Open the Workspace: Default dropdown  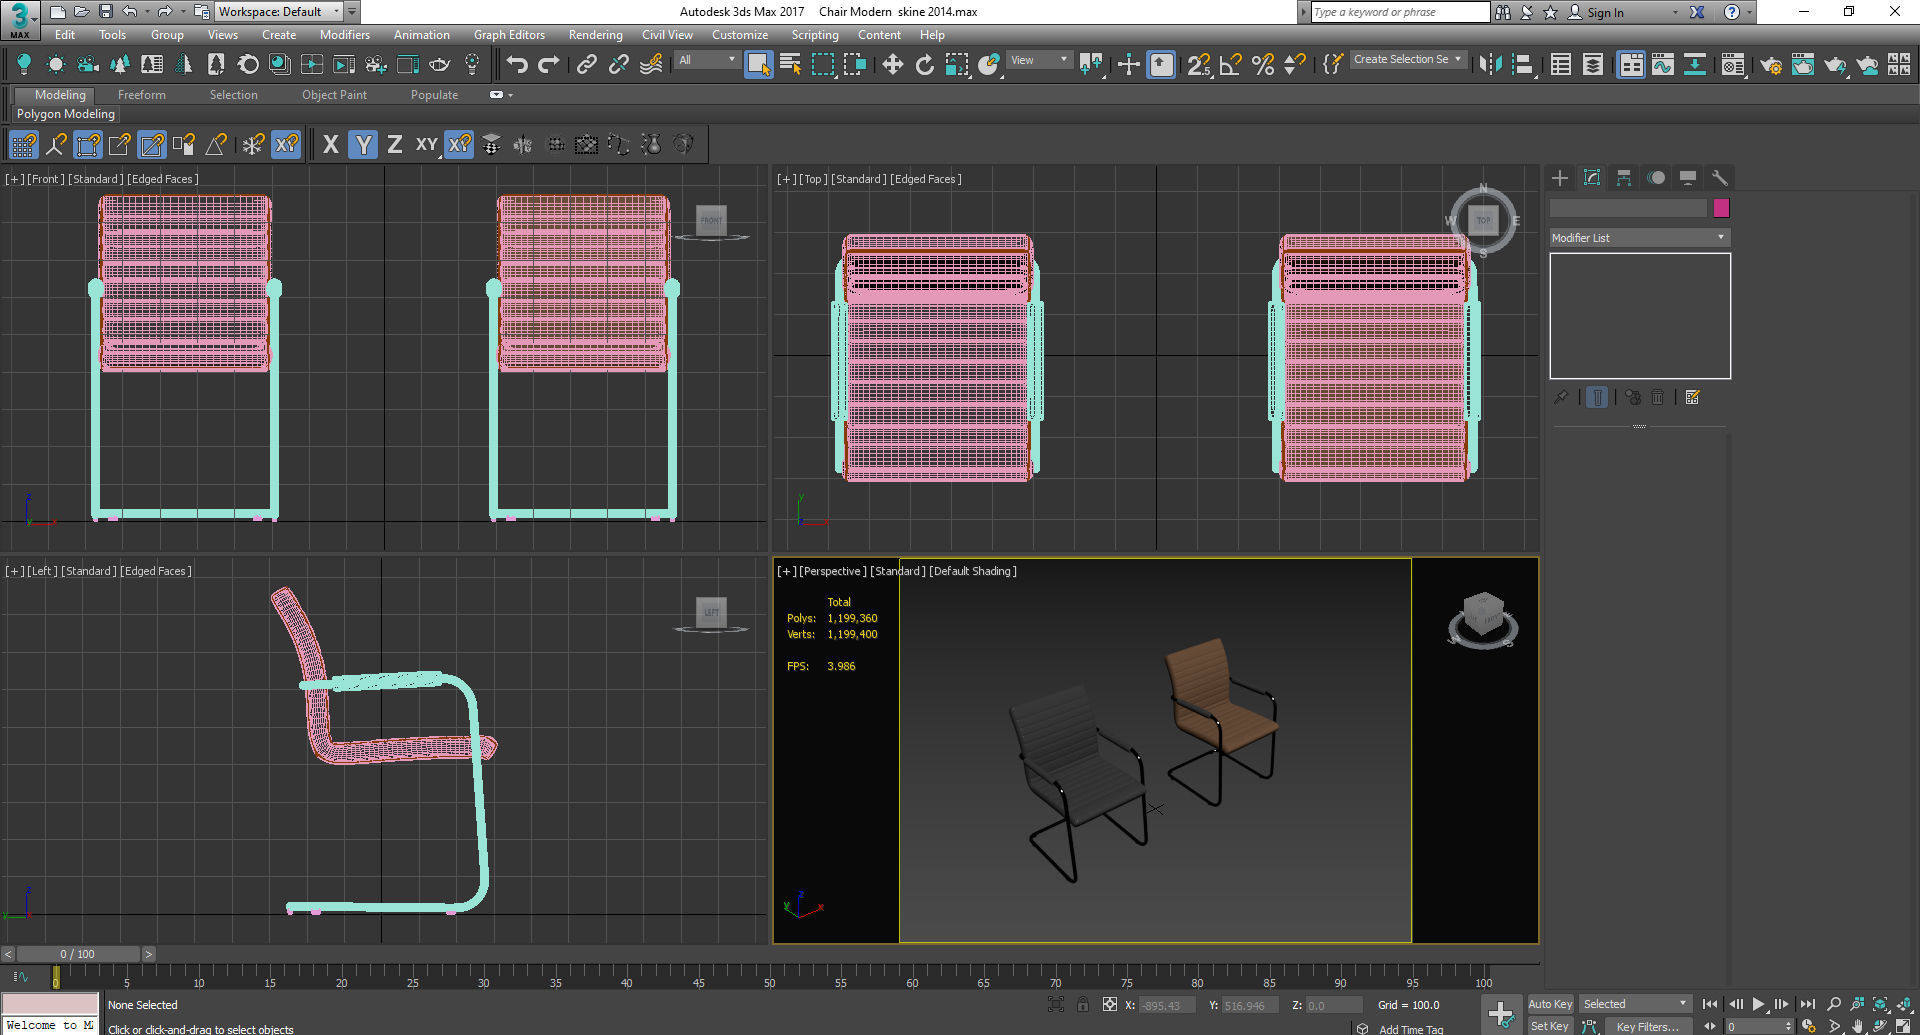[279, 12]
